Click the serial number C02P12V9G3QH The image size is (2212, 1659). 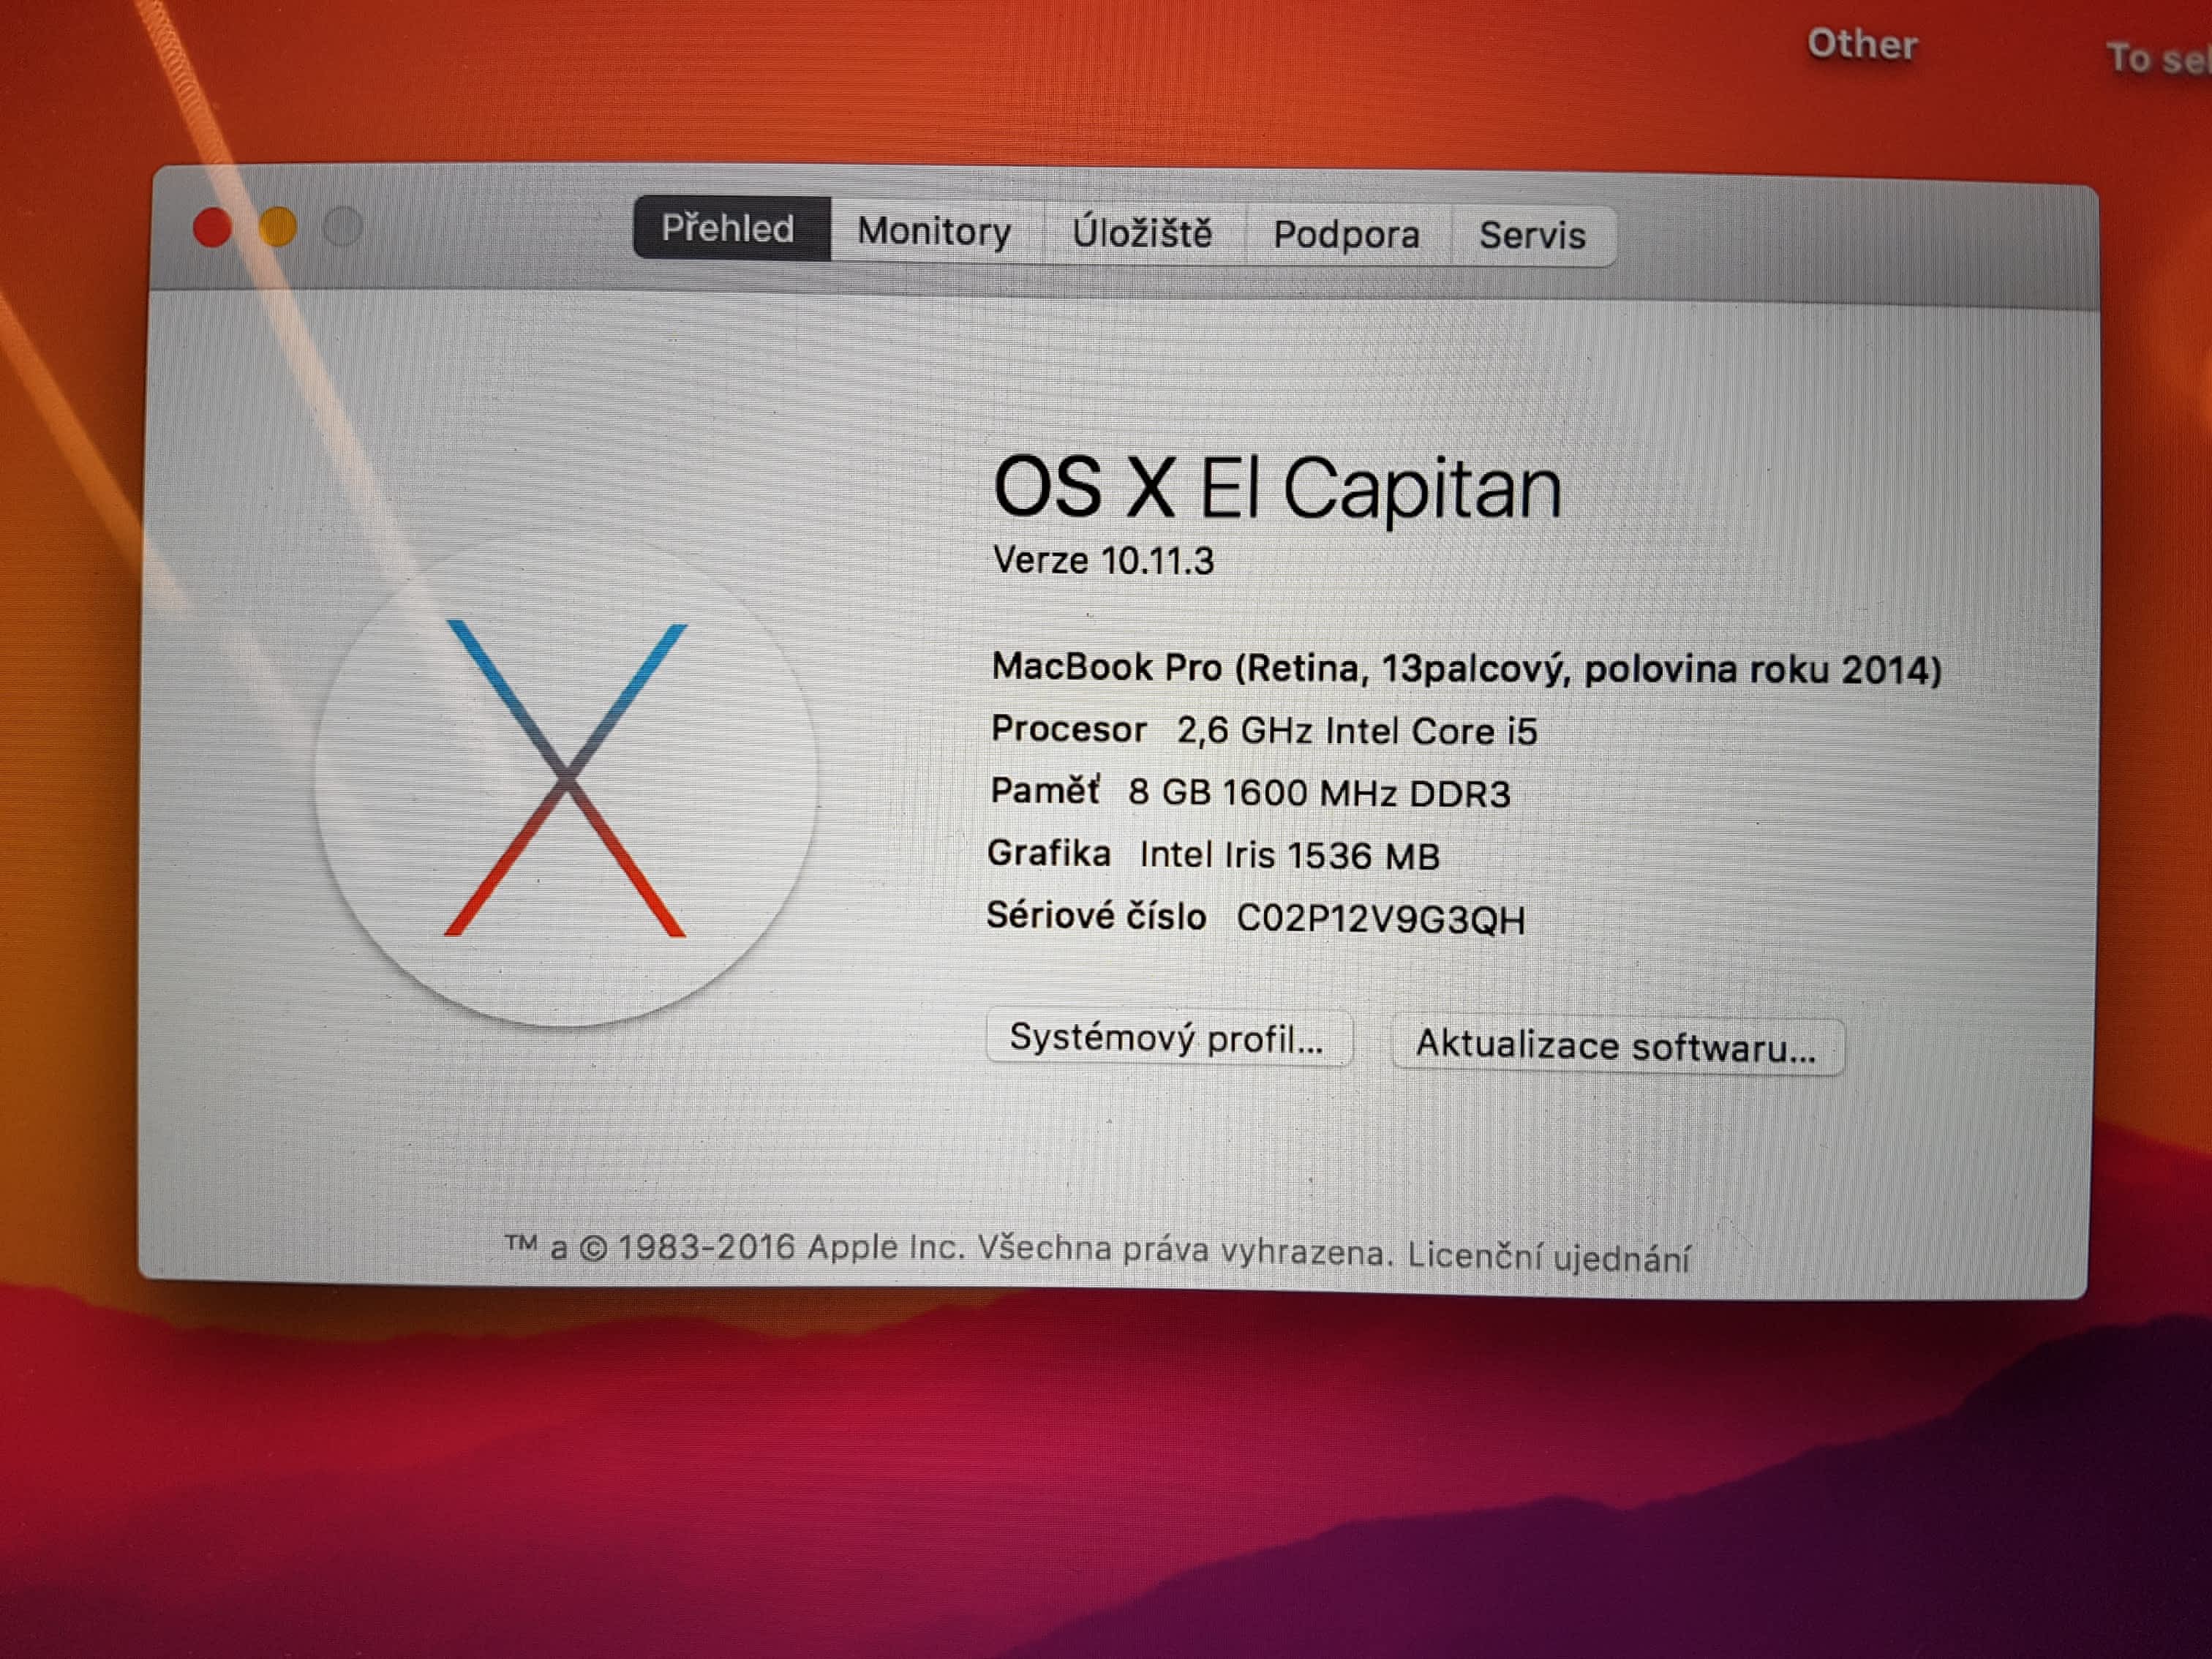1380,919
